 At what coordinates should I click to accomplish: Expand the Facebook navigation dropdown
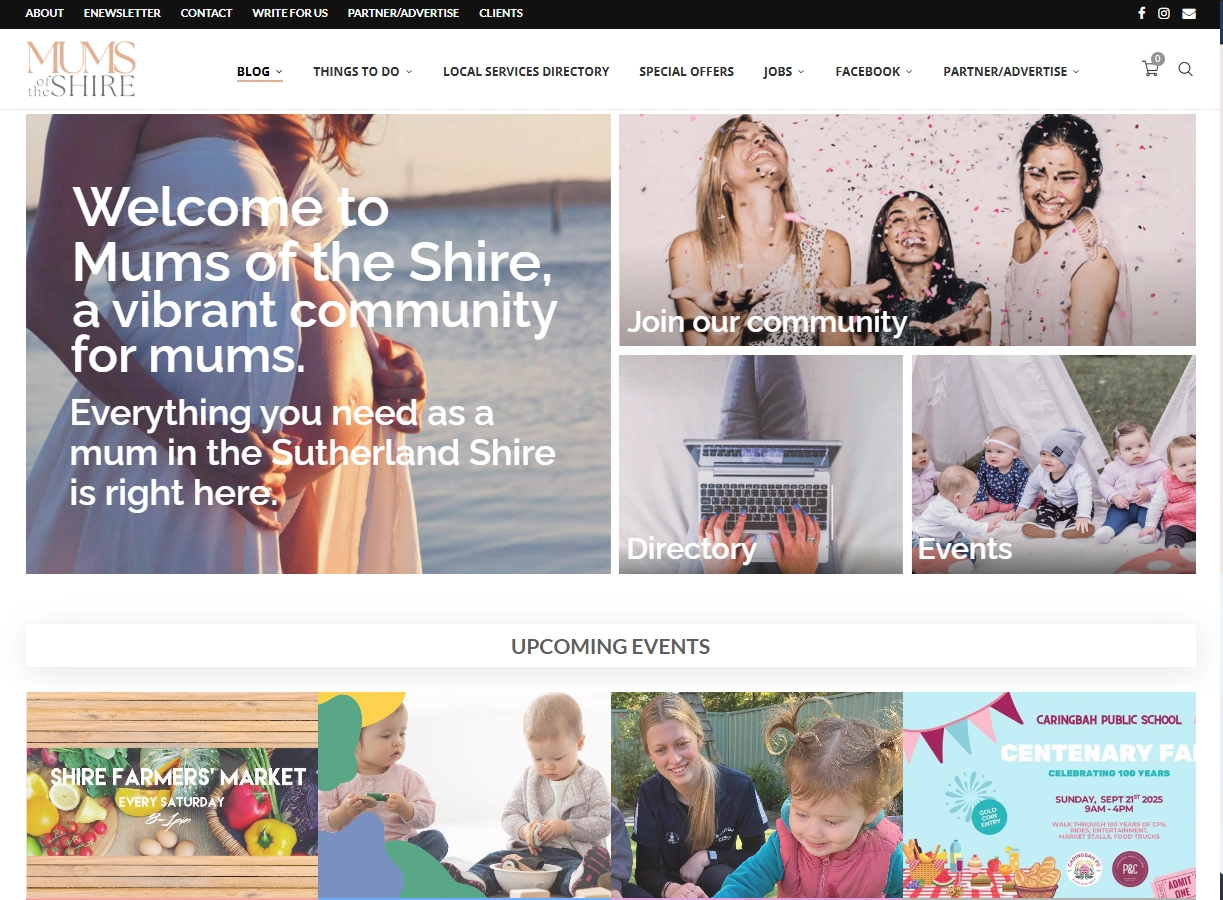874,72
